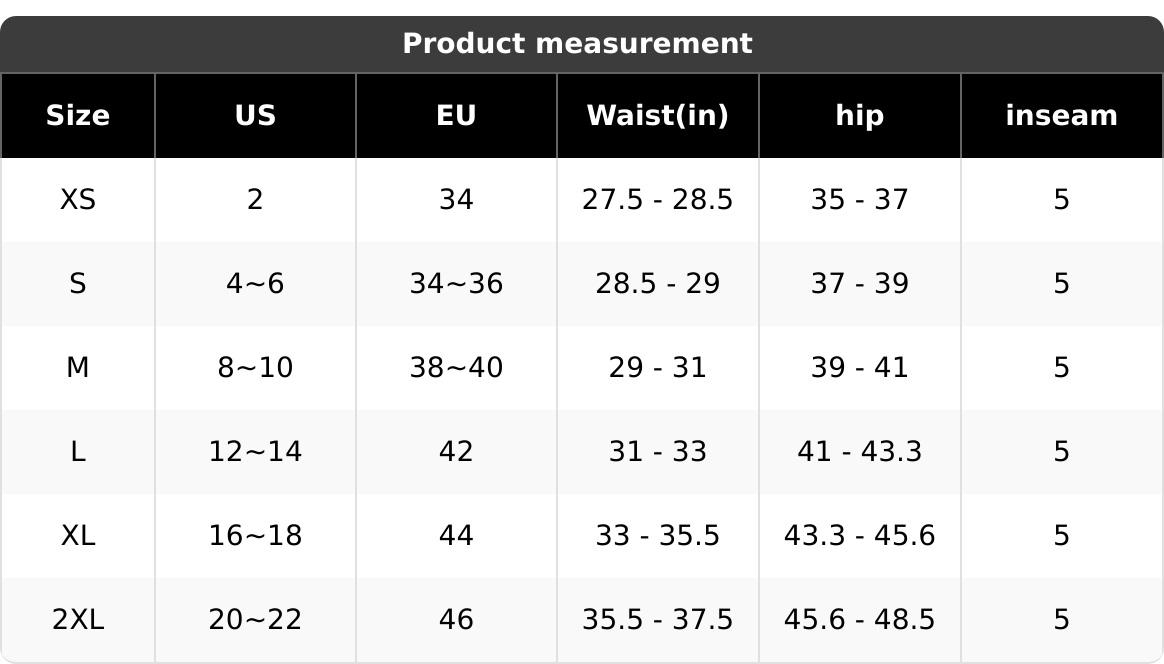The height and width of the screenshot is (664, 1164).
Task: Click the EU column header
Action: coord(457,115)
